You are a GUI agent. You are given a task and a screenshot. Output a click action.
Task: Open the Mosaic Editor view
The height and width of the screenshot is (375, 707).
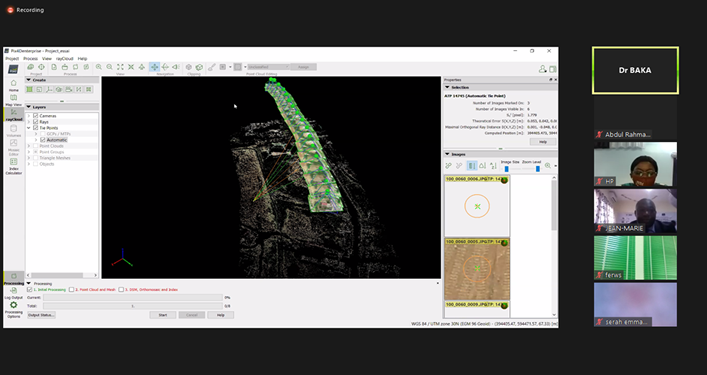coord(14,147)
